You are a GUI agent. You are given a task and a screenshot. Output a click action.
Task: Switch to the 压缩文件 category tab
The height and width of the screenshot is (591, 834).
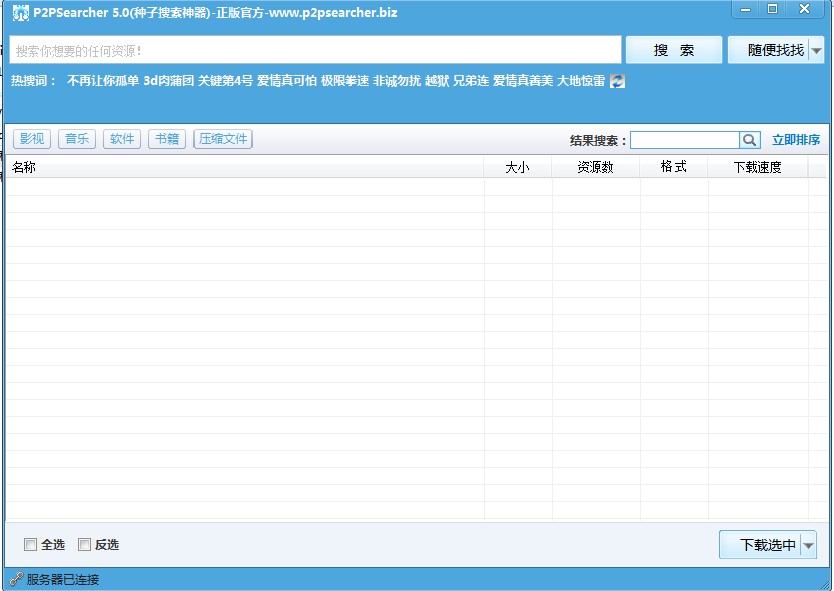coord(222,138)
